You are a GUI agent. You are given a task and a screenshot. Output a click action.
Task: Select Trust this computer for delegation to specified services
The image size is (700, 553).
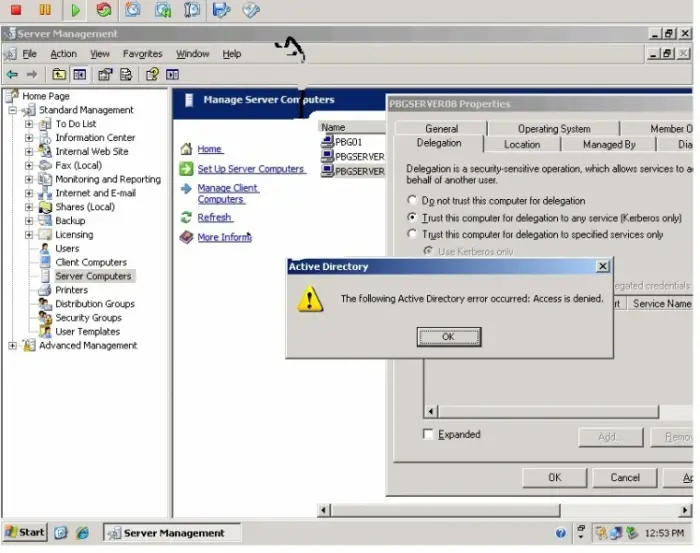click(412, 234)
